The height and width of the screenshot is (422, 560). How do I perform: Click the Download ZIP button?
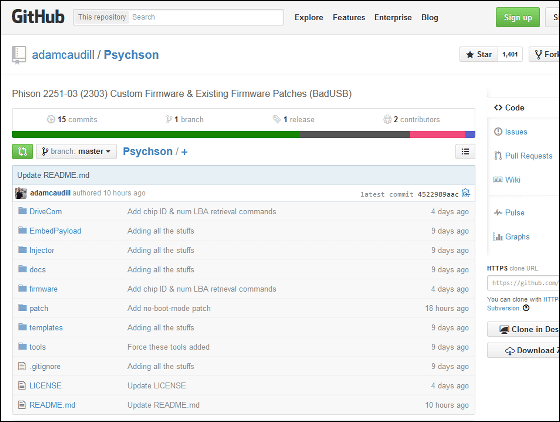click(x=524, y=350)
